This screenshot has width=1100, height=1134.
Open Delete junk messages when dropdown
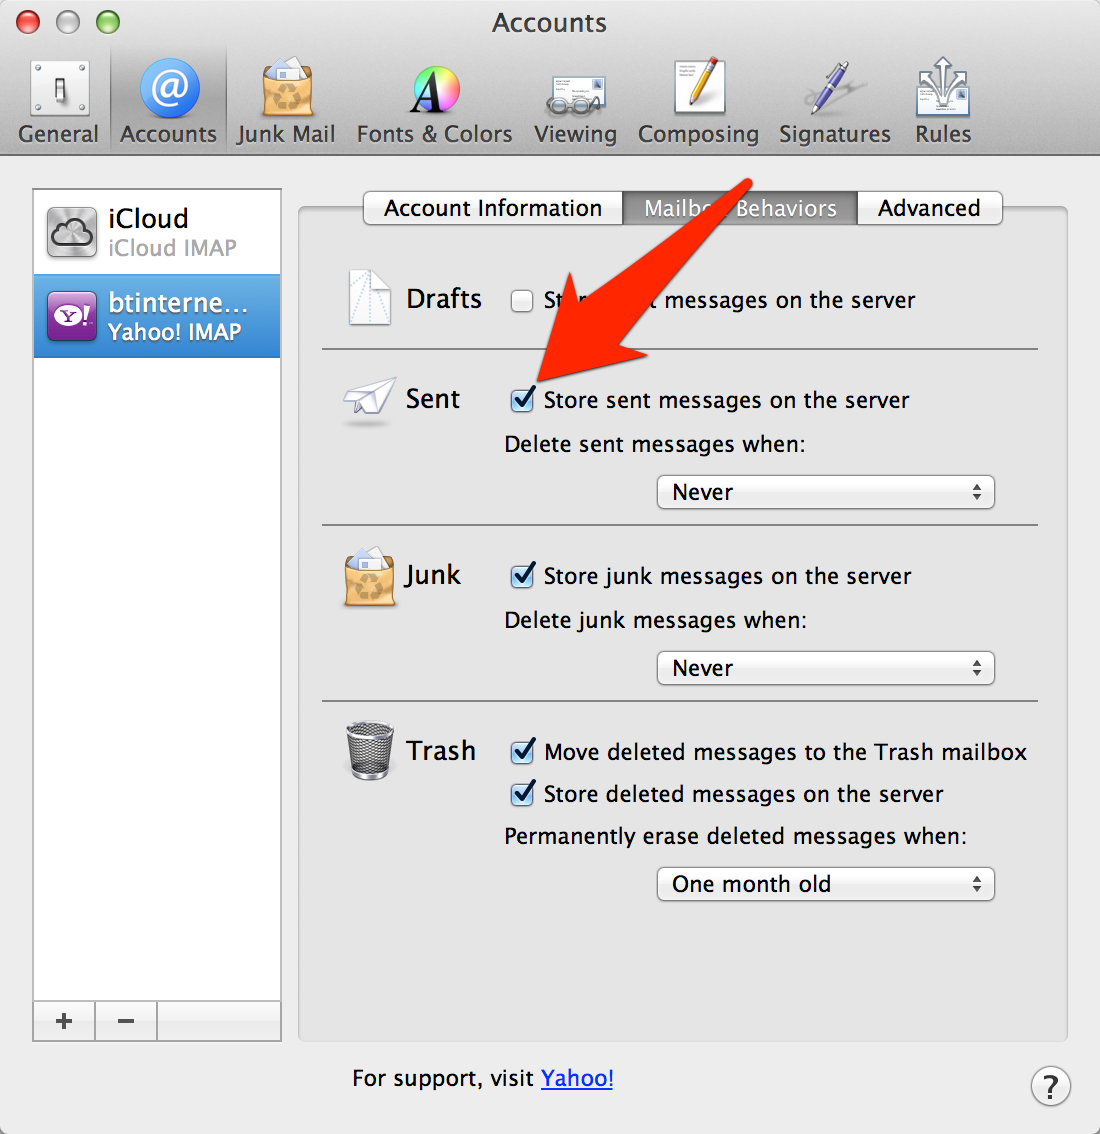click(x=825, y=668)
